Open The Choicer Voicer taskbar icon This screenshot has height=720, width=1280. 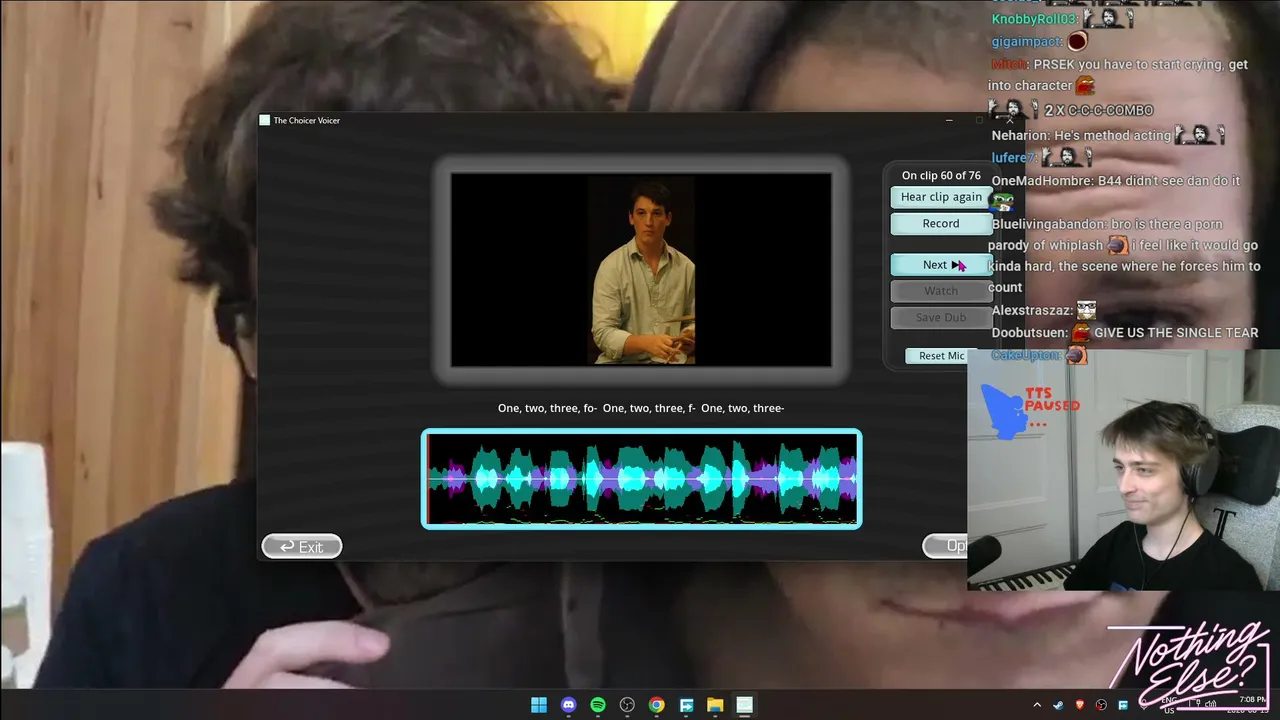tap(744, 705)
